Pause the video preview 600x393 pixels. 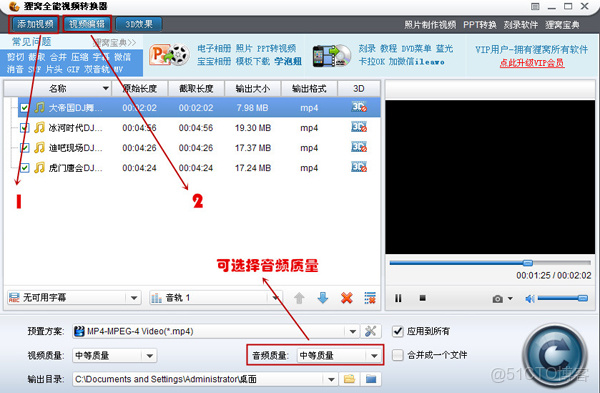[x=398, y=298]
